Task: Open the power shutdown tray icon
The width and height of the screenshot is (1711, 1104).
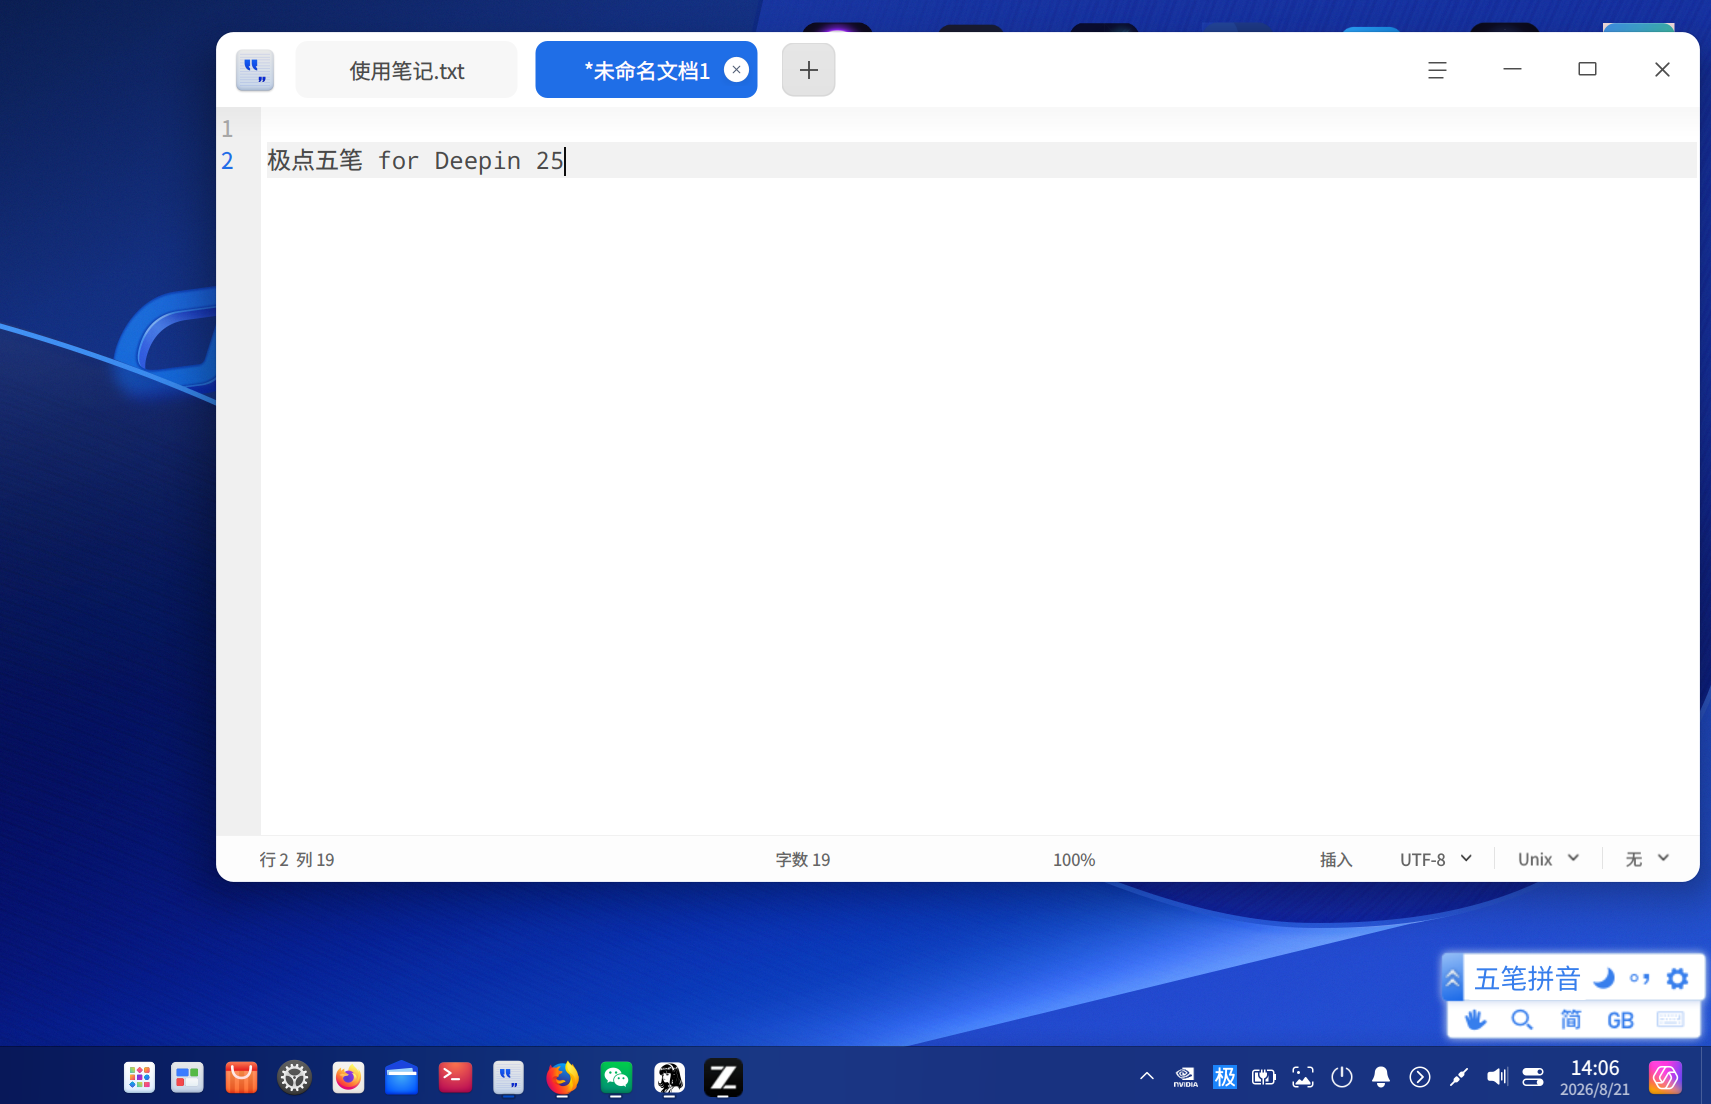Action: 1342,1077
